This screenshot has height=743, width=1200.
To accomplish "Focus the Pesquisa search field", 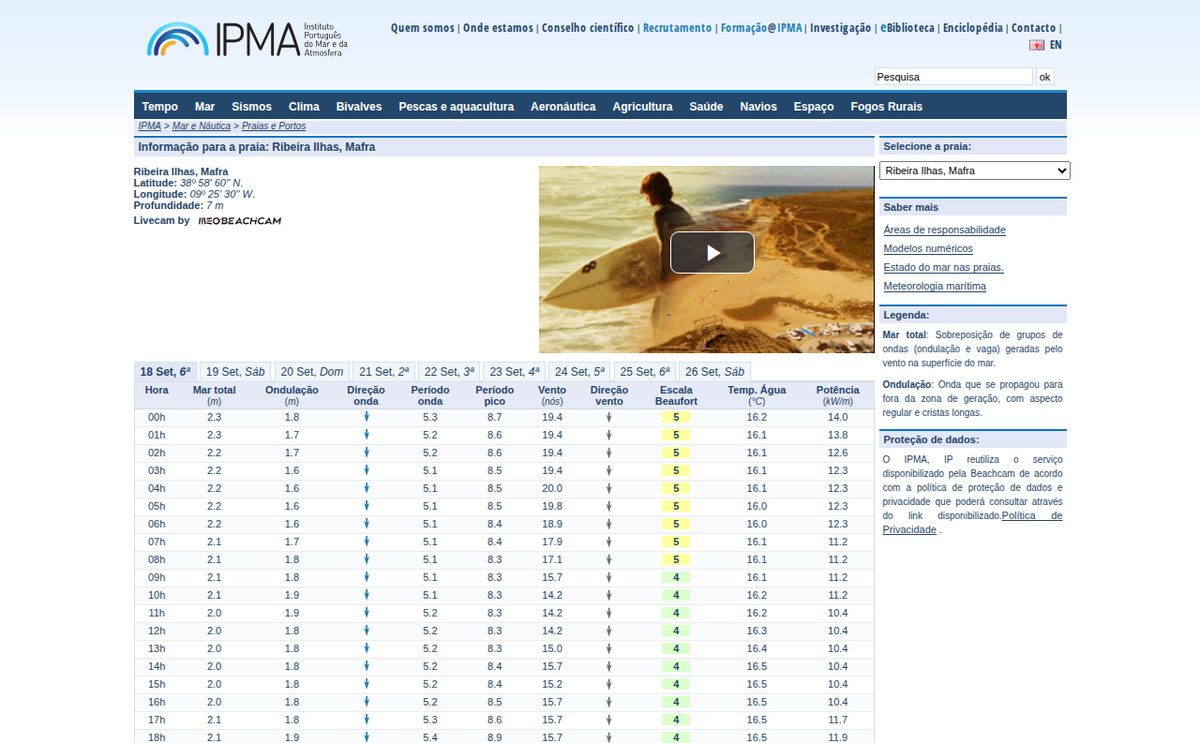I will 953,77.
